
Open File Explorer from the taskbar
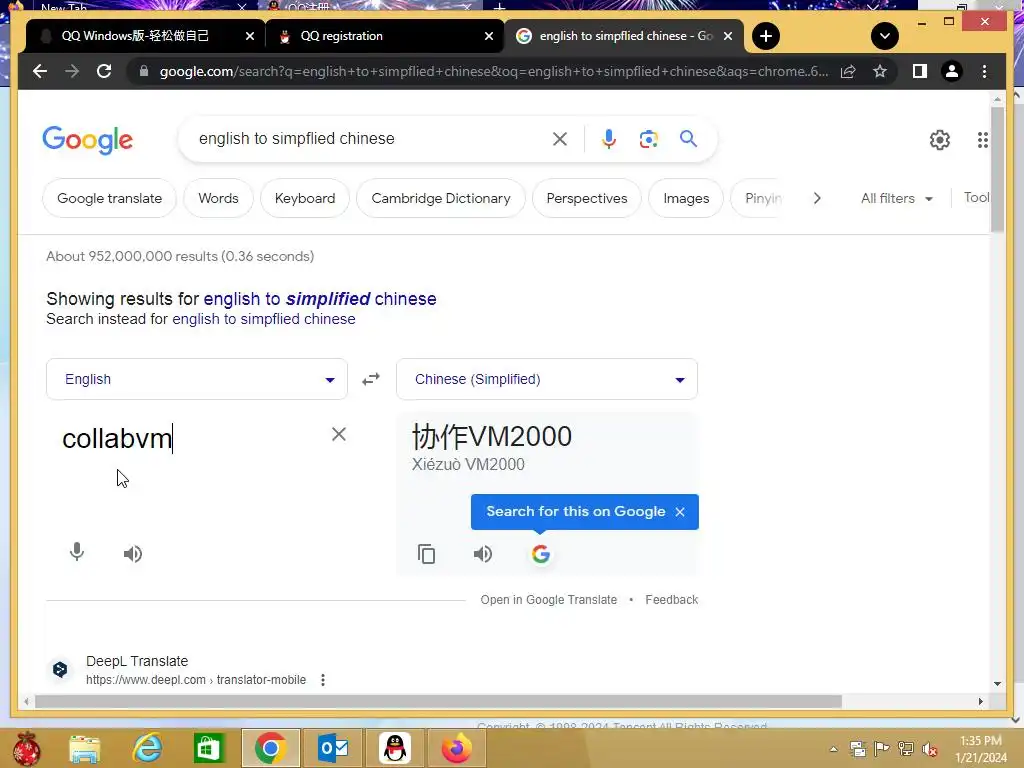(85, 748)
